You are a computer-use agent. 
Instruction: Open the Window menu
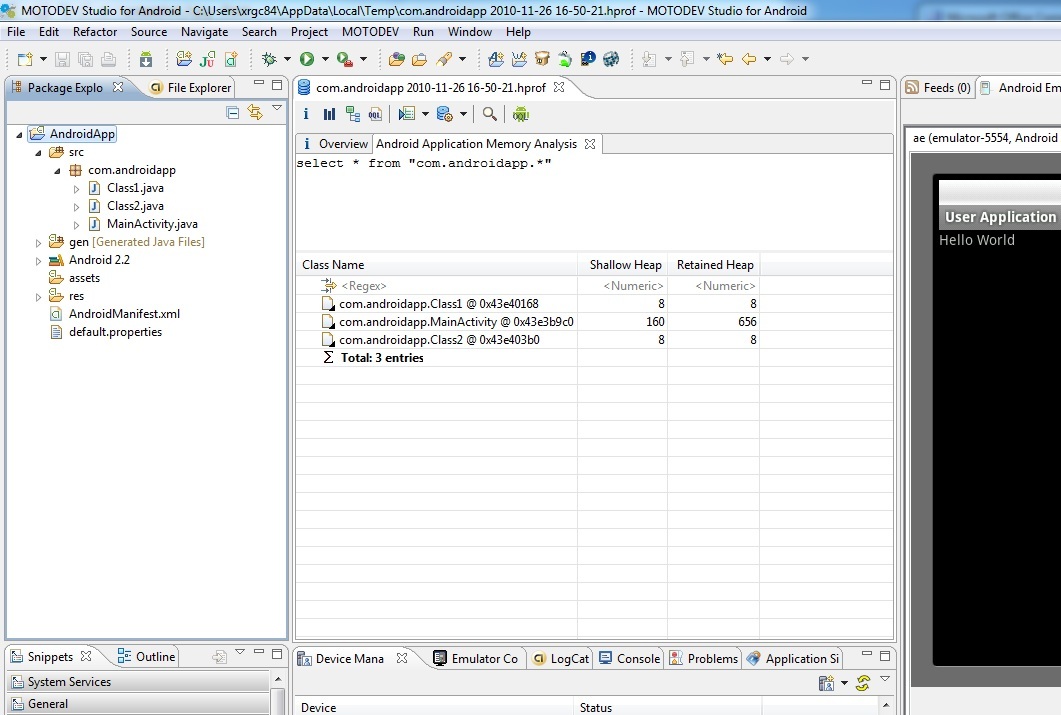[x=470, y=32]
